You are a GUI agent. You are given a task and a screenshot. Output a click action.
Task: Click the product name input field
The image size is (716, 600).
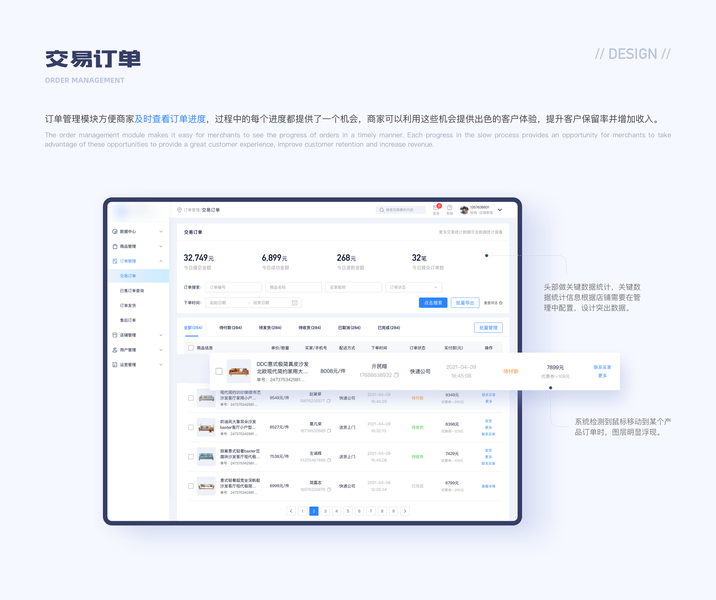(x=293, y=287)
